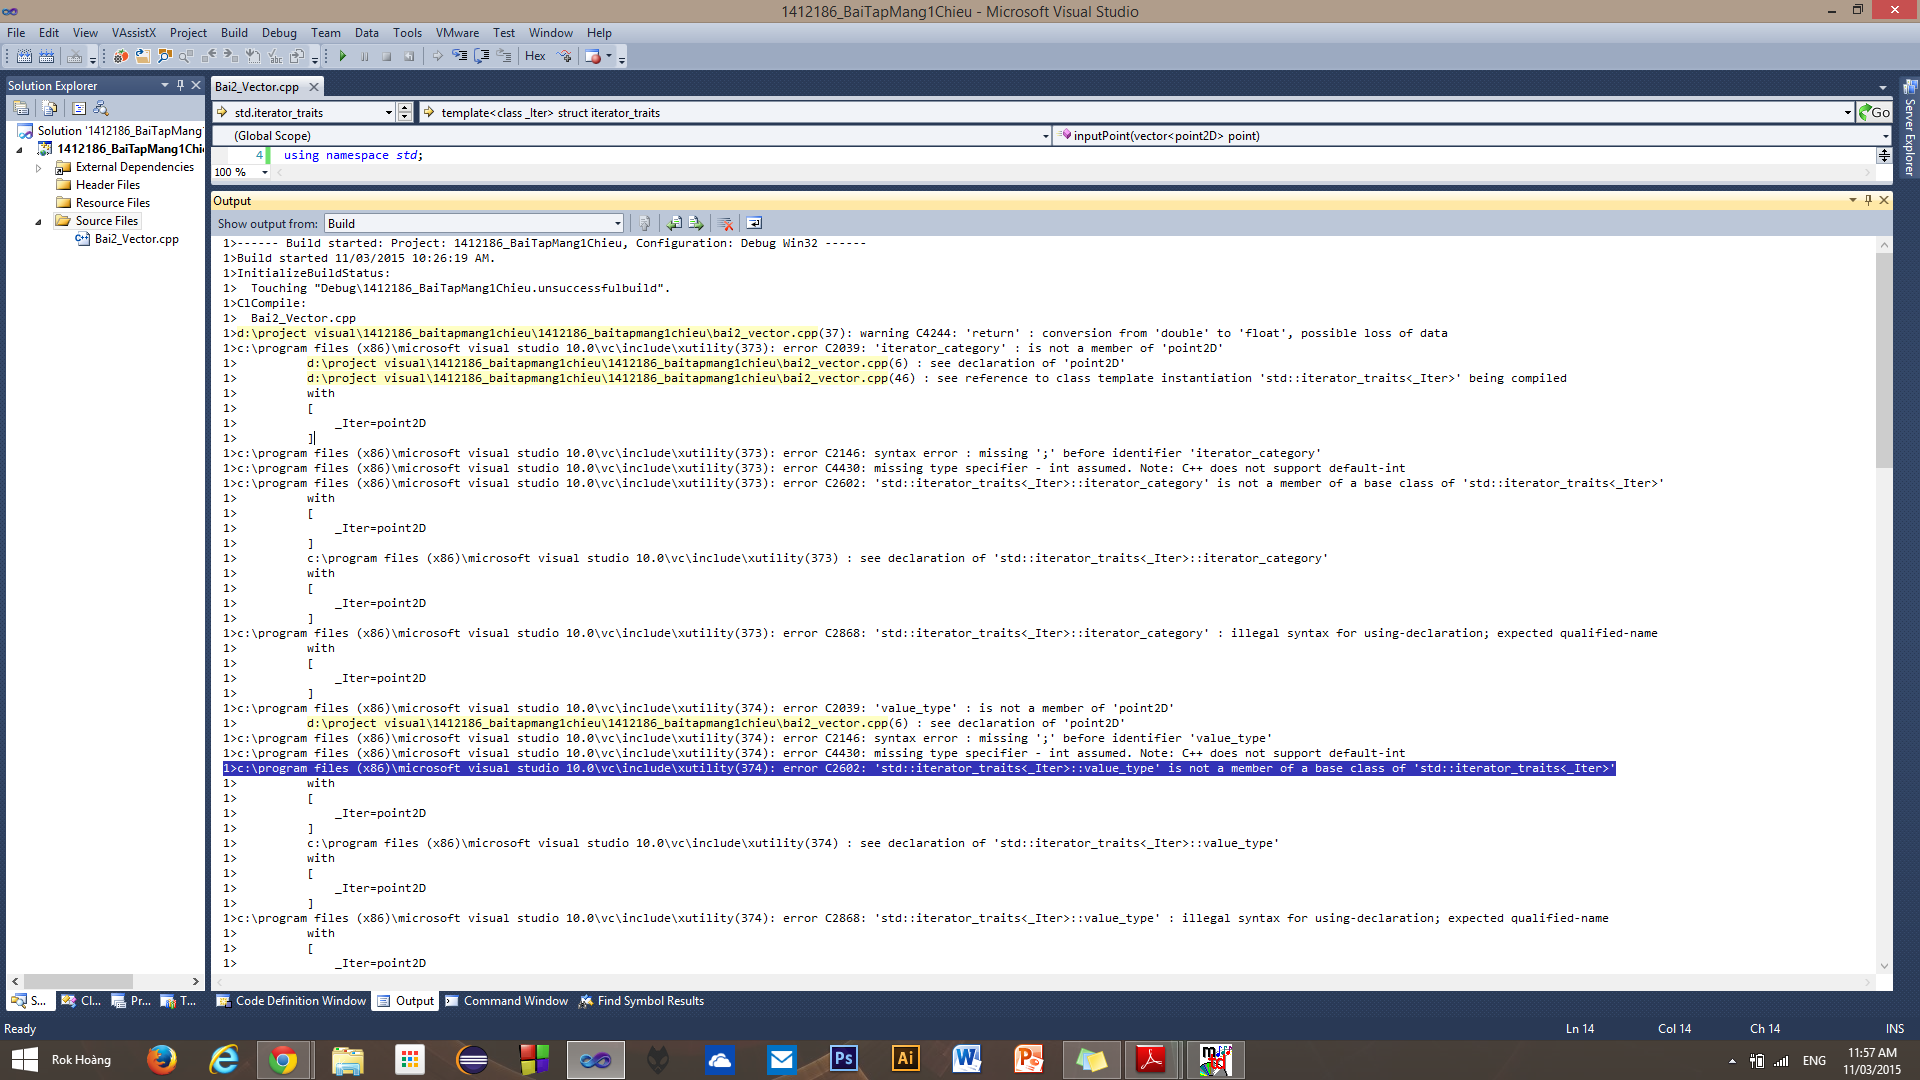The height and width of the screenshot is (1080, 1920).
Task: Open the std.iterator_traits scope dropdown
Action: pos(388,112)
